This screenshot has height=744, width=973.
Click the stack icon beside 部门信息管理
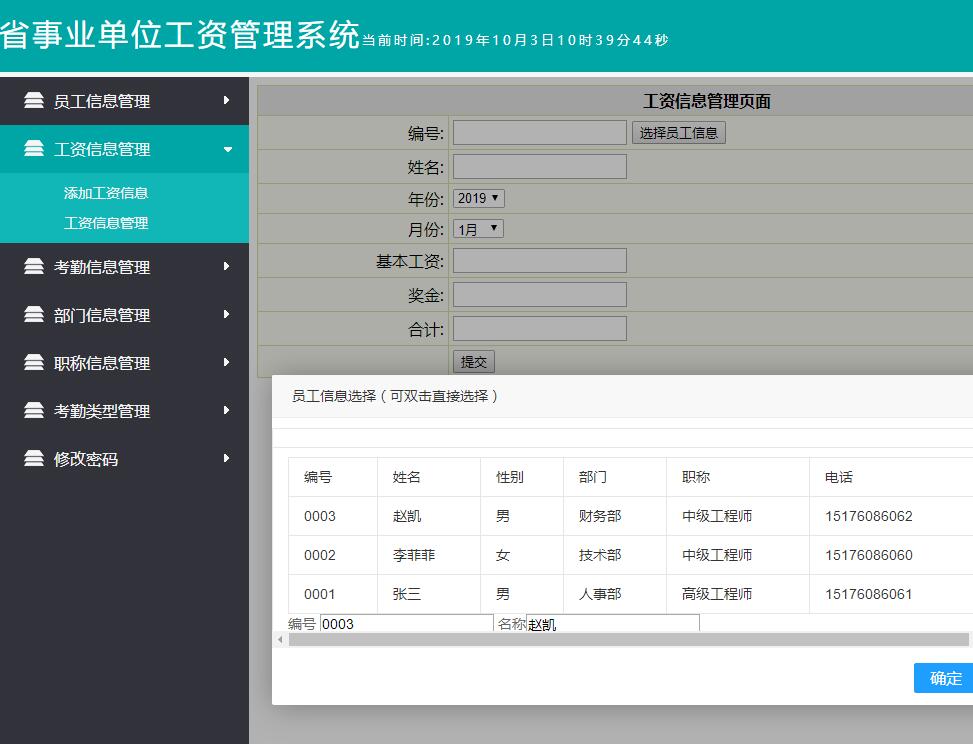[x=34, y=315]
